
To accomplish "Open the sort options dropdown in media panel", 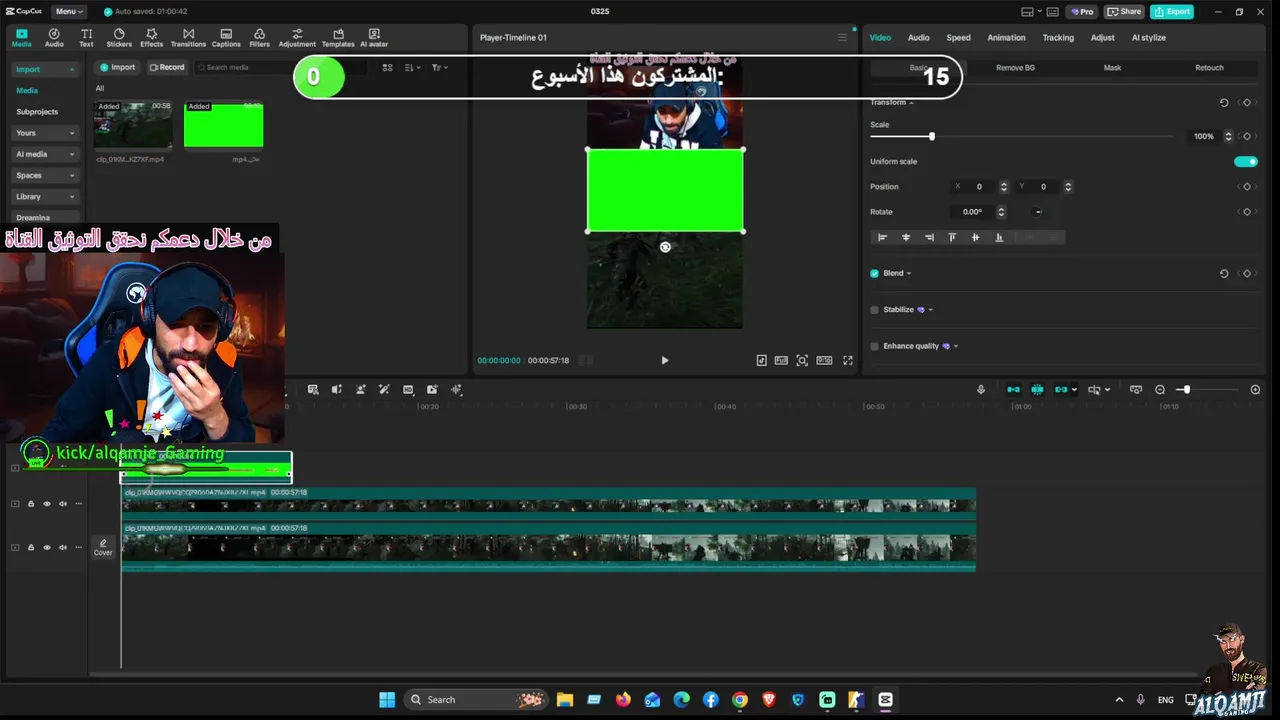I will click(413, 67).
